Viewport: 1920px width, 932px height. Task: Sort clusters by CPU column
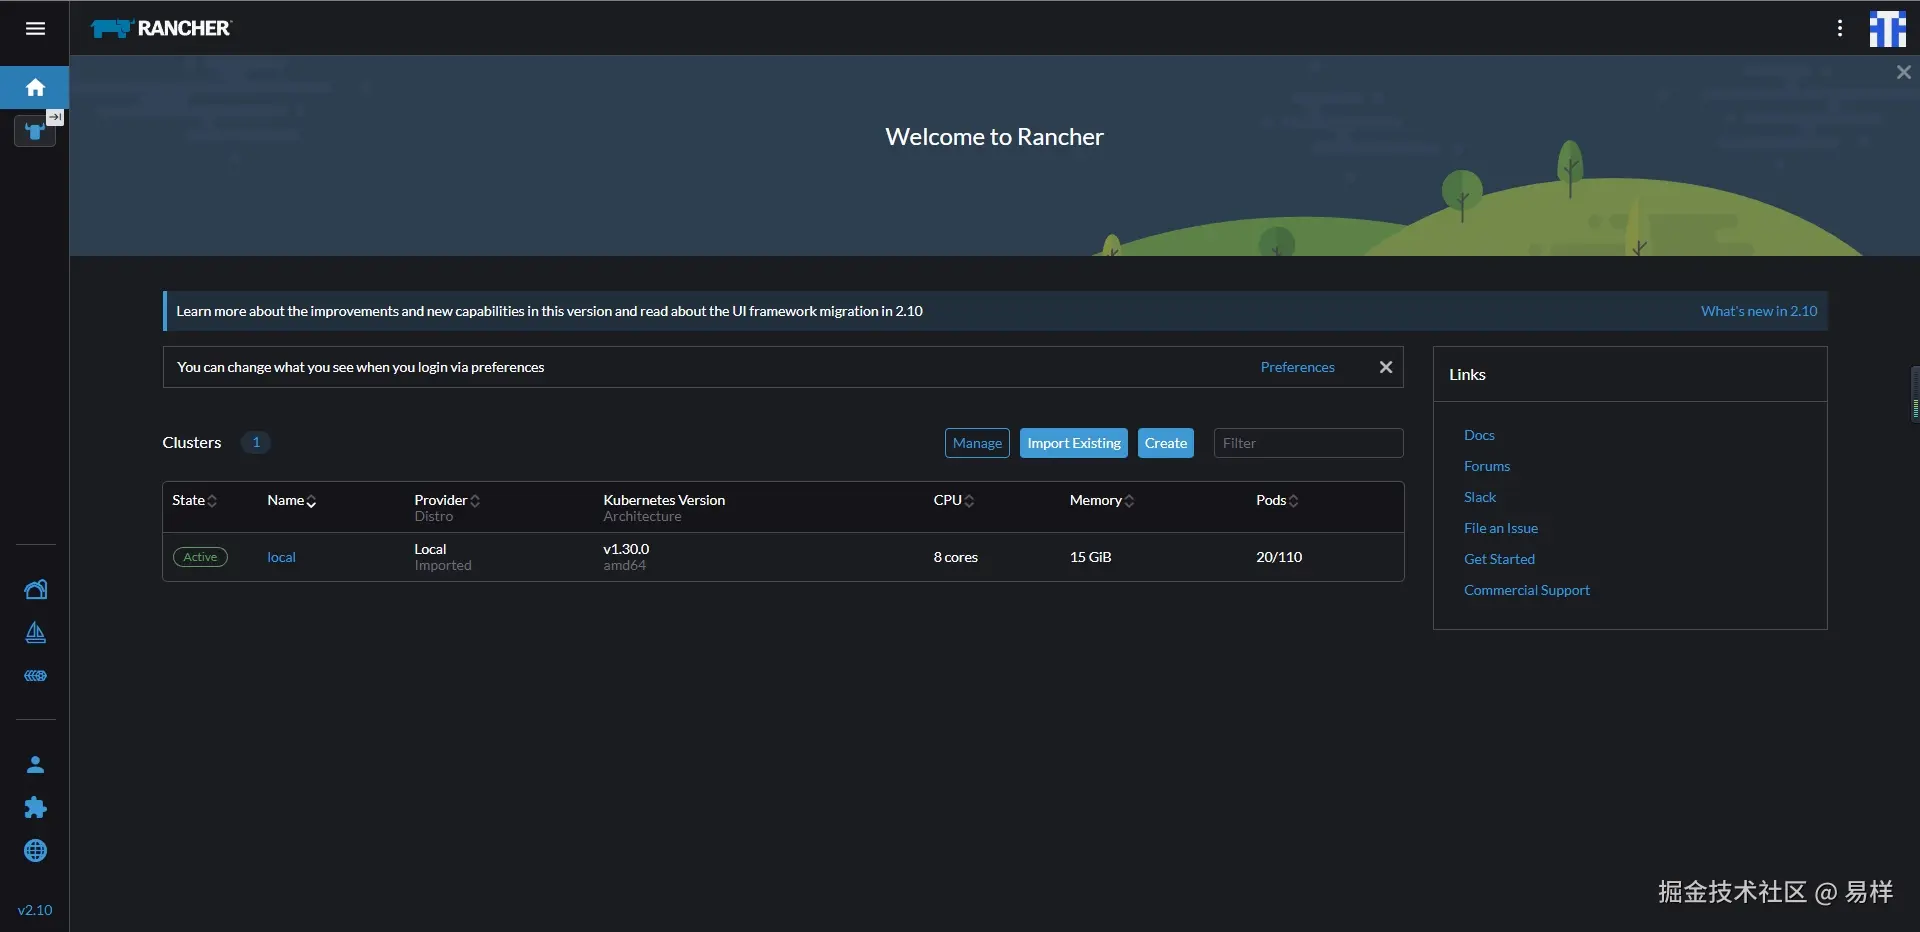[954, 500]
